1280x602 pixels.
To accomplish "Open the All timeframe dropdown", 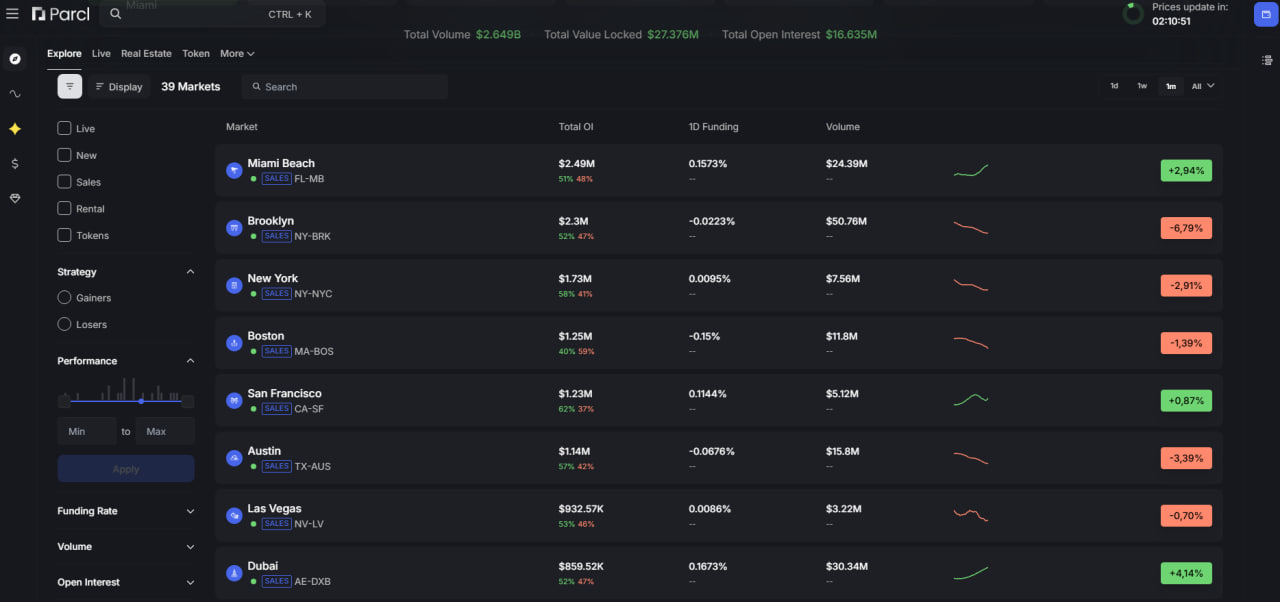I will (1202, 86).
